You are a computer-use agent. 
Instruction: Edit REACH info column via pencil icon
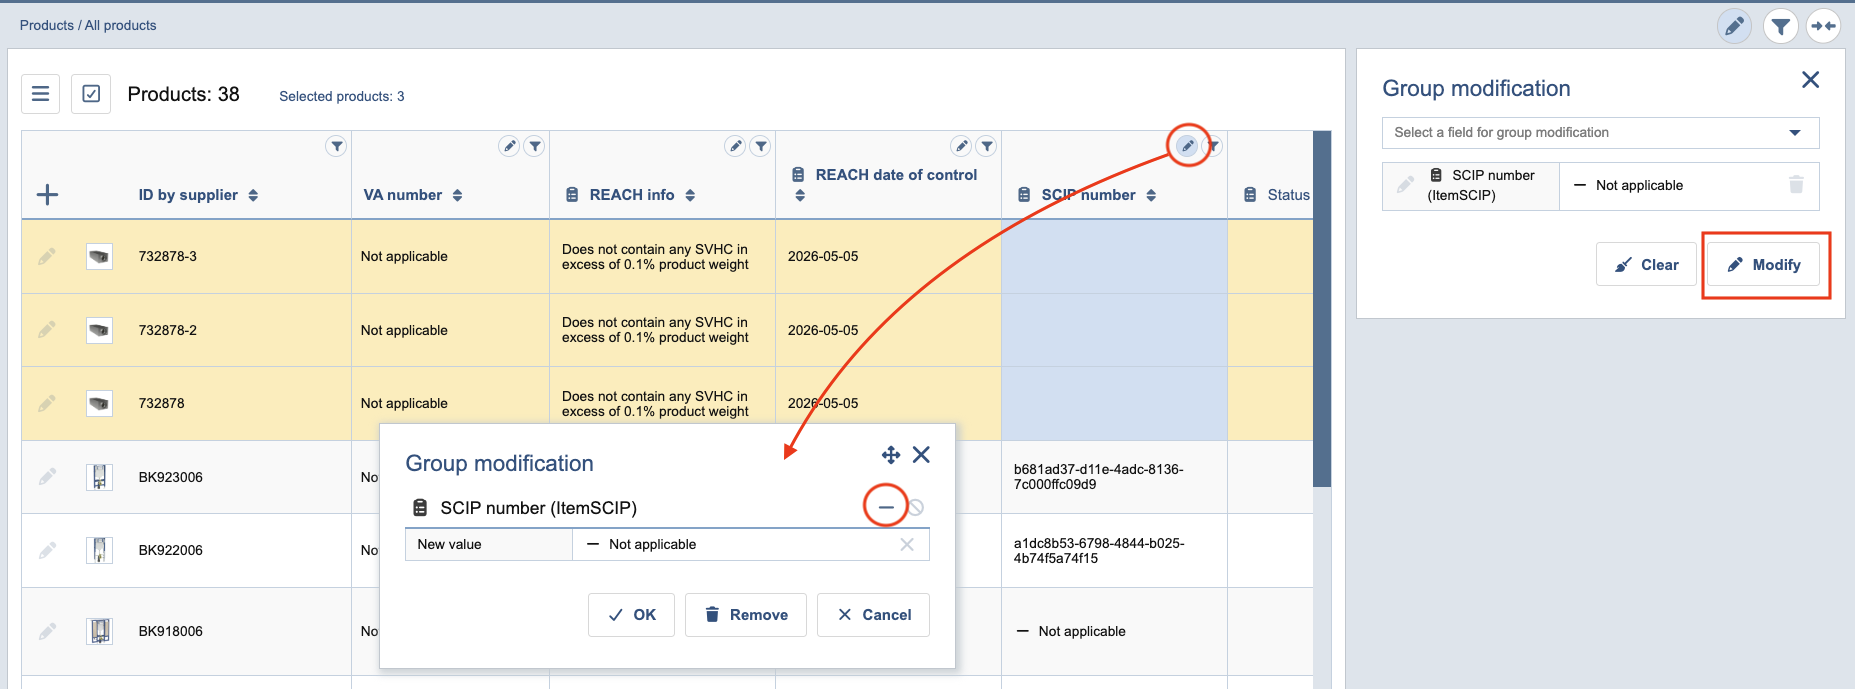[735, 146]
